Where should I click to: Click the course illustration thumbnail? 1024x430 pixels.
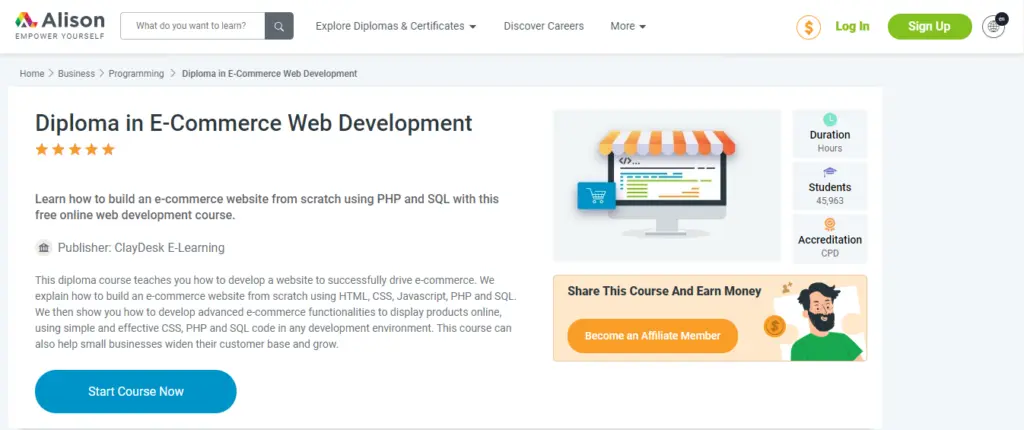[x=667, y=186]
